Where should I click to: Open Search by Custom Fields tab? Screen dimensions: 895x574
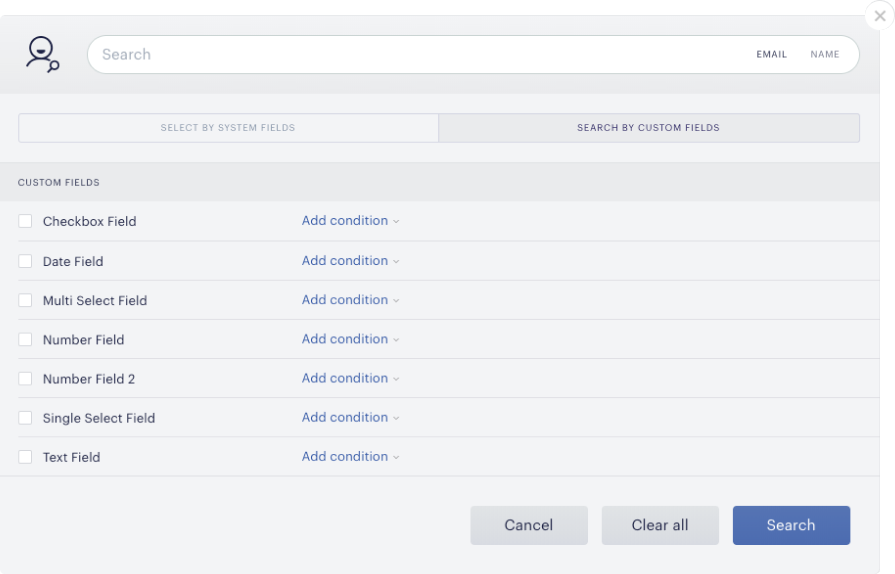[x=649, y=128]
